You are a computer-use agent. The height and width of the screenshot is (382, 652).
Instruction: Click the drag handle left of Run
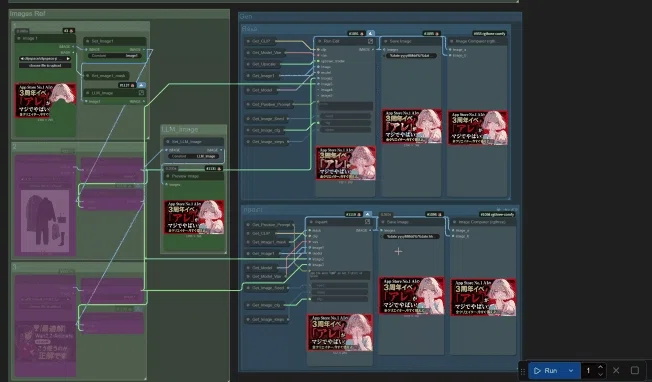coord(523,371)
